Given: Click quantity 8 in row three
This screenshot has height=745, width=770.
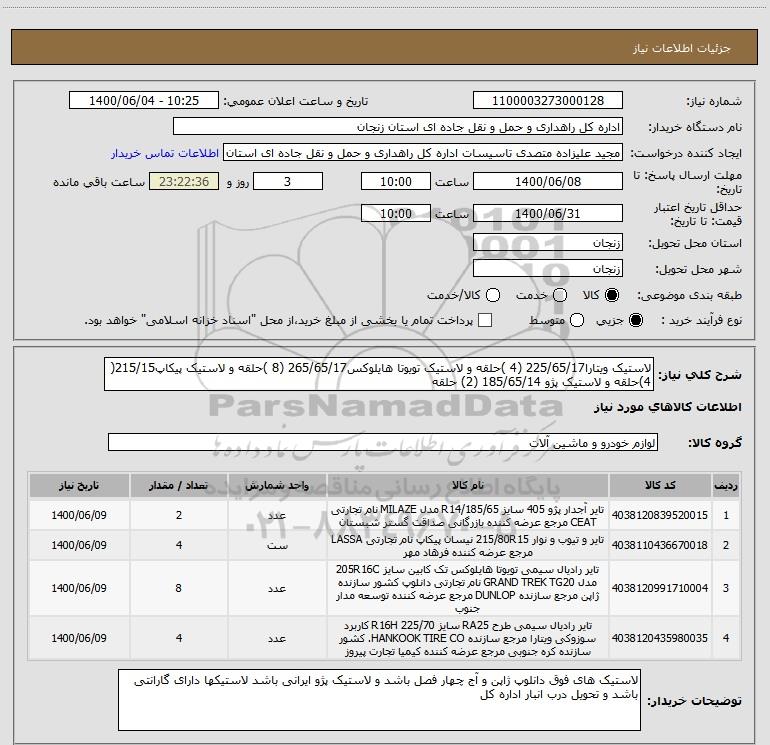Looking at the screenshot, I should click(179, 588).
